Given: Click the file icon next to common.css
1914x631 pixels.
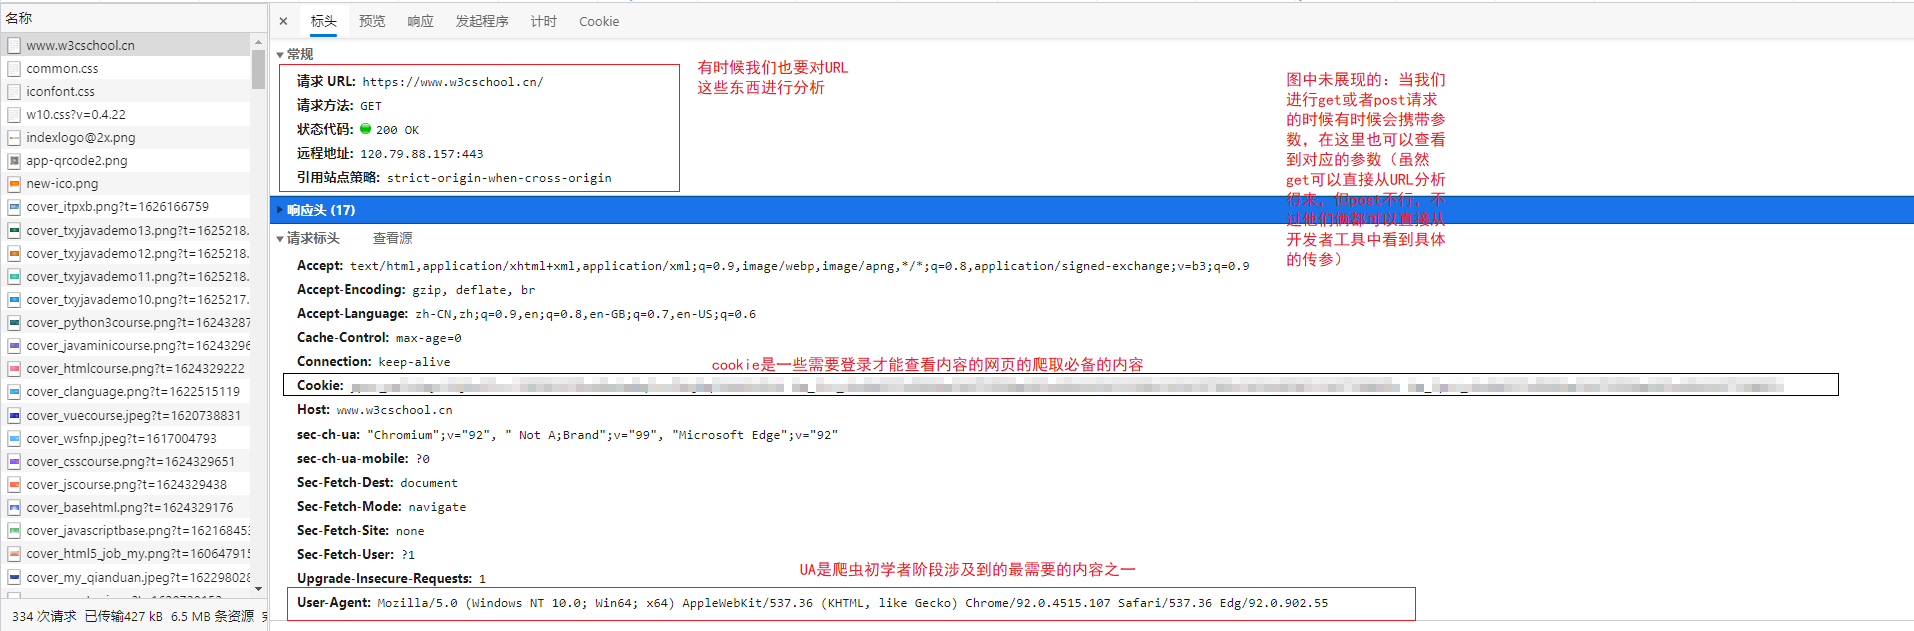Looking at the screenshot, I should tap(14, 68).
